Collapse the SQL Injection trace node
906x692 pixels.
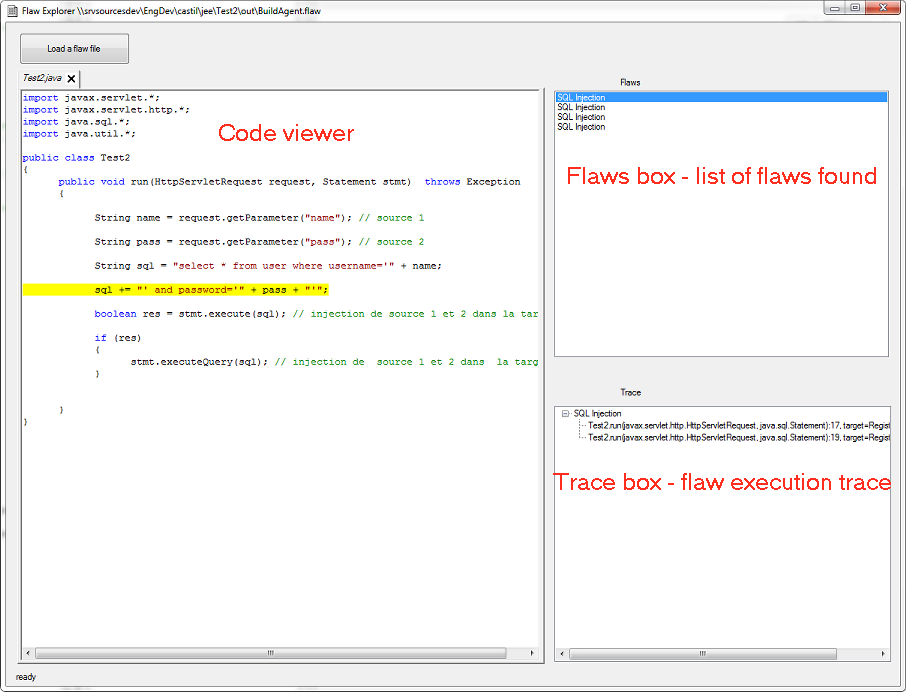pos(566,413)
